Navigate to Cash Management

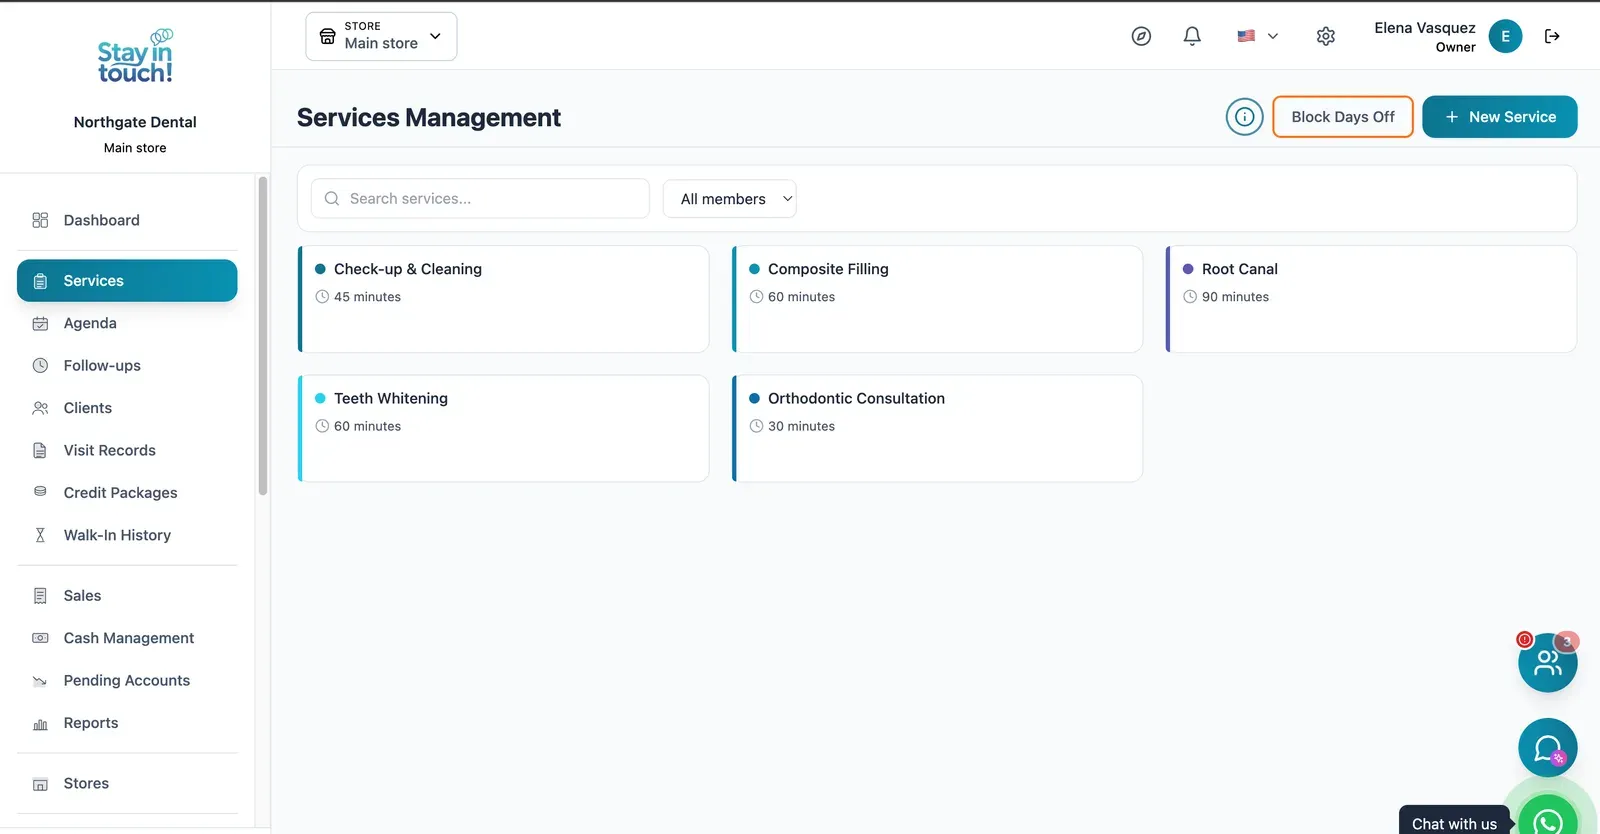pyautogui.click(x=127, y=638)
